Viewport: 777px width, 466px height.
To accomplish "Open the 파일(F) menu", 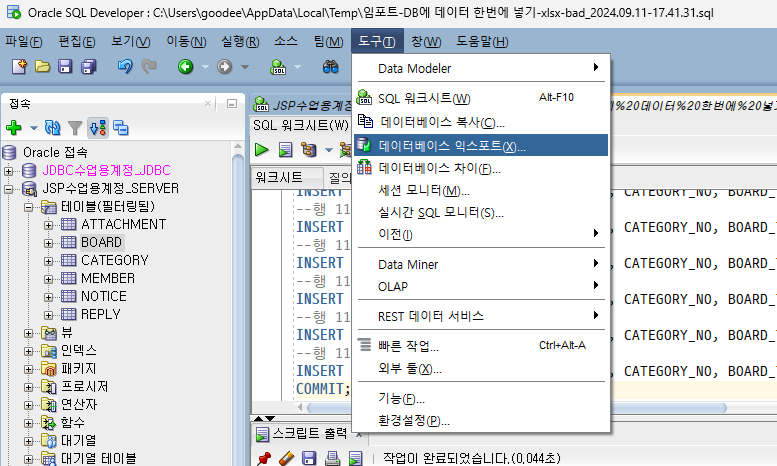I will [x=24, y=41].
